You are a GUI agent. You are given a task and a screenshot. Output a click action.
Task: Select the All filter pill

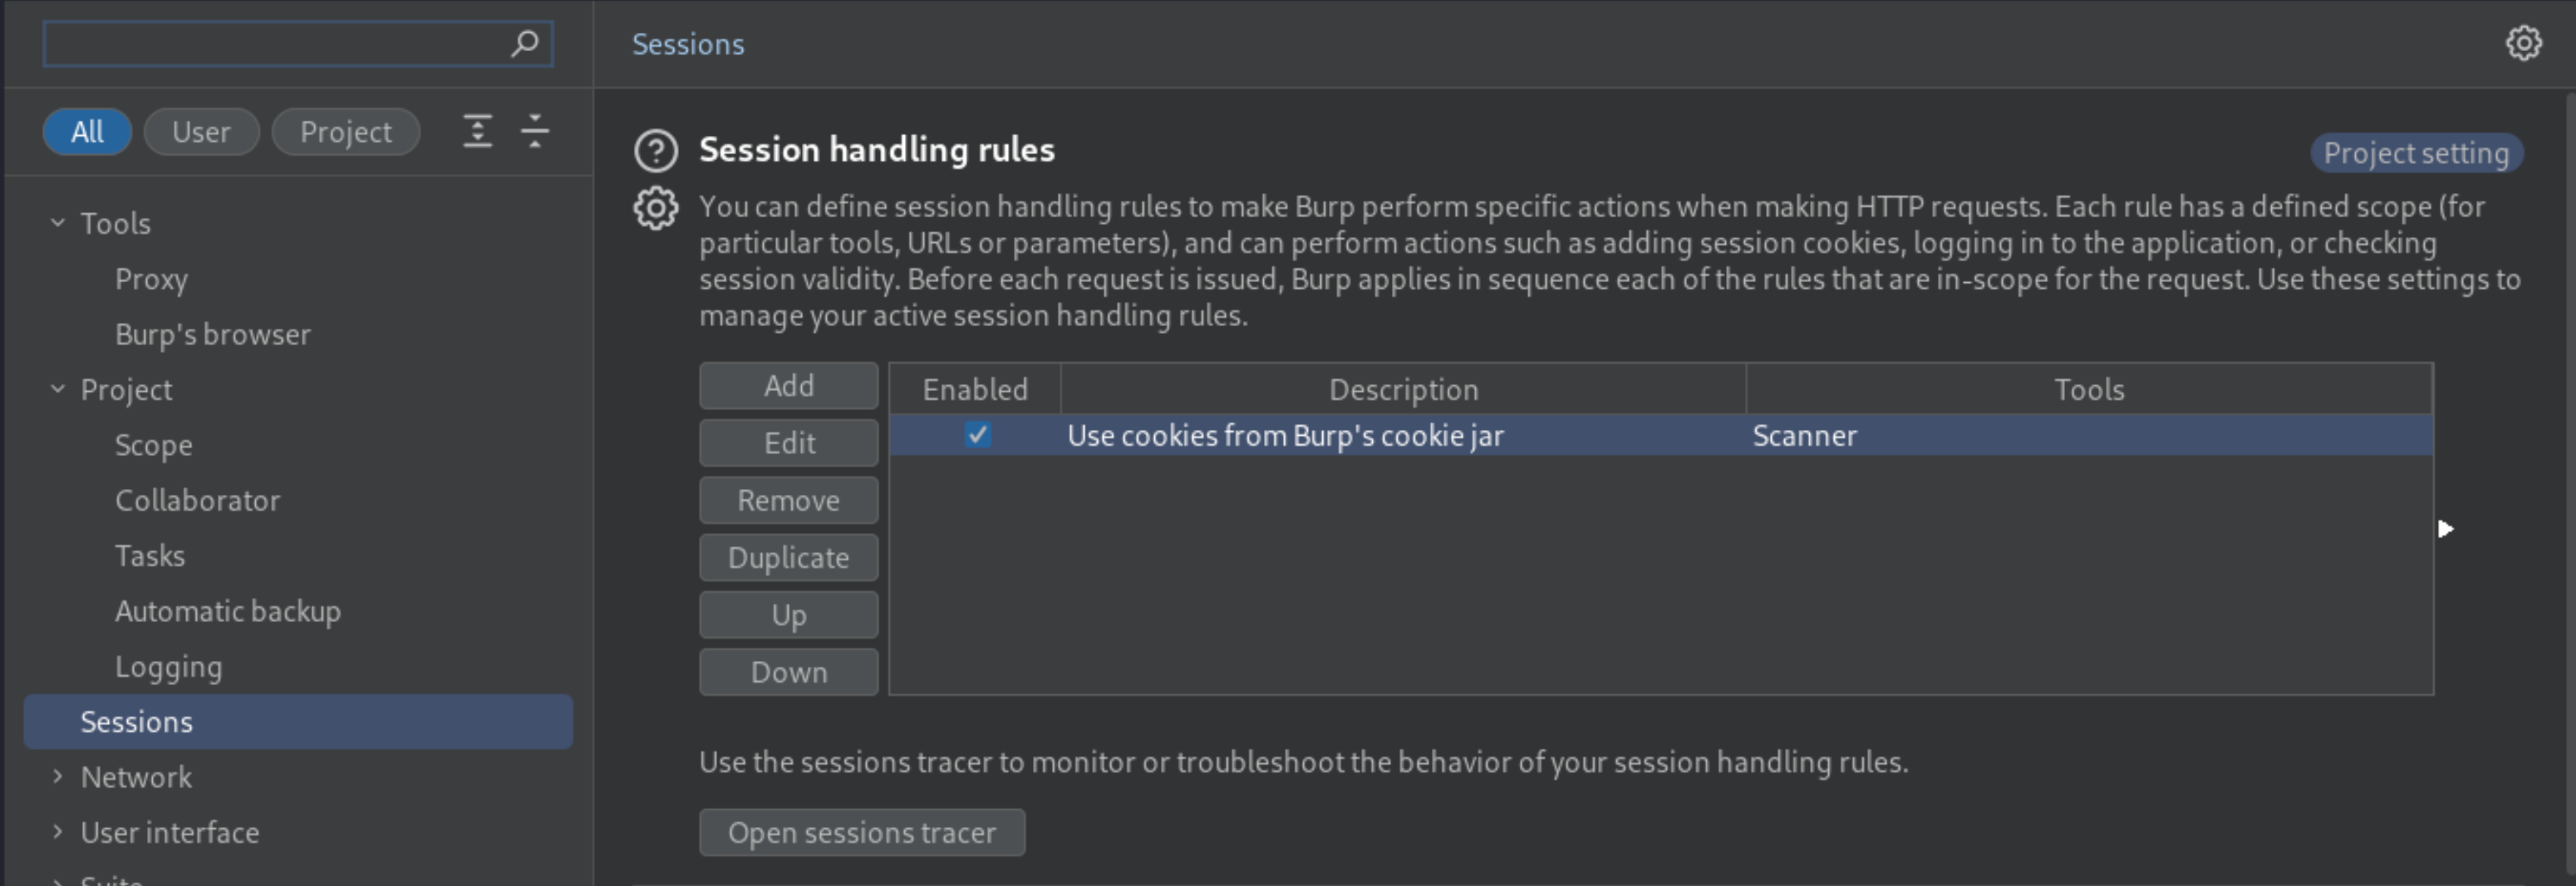pos(87,132)
